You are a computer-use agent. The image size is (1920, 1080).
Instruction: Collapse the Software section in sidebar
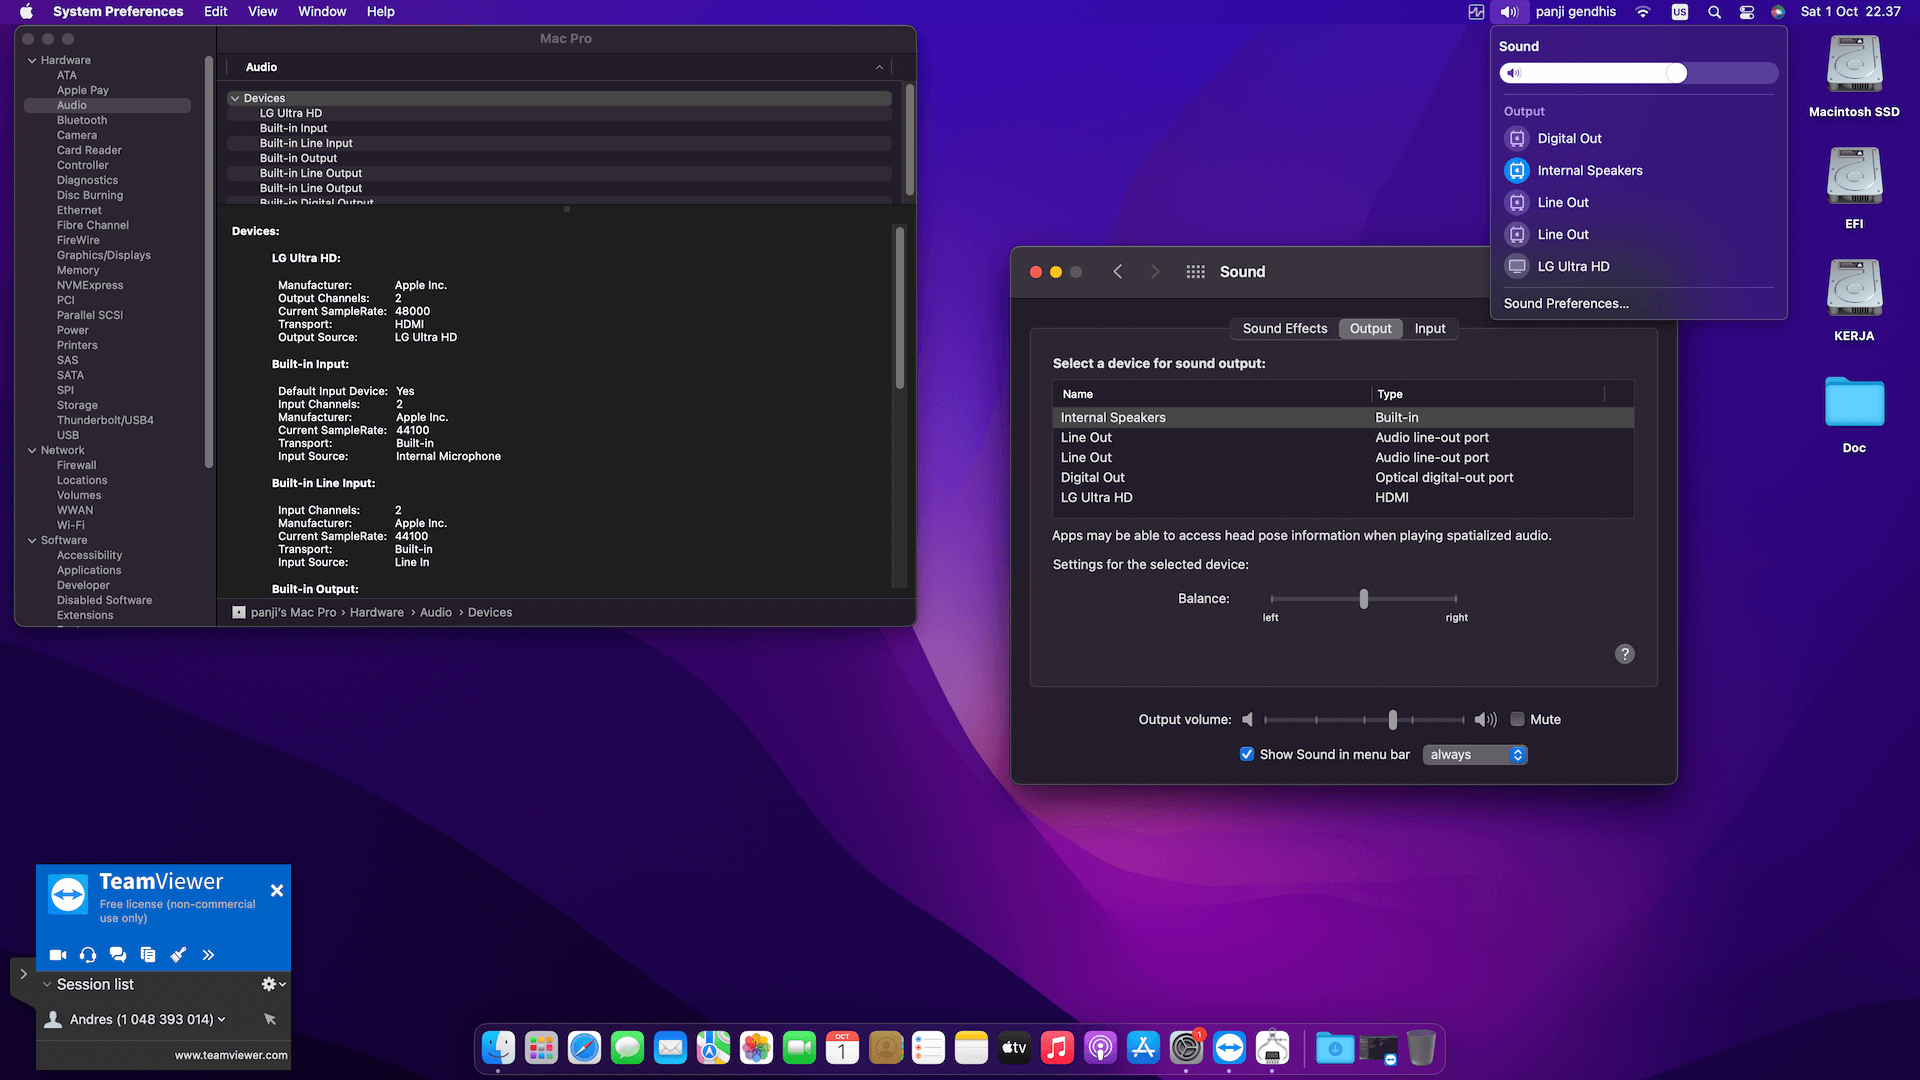[x=32, y=540]
